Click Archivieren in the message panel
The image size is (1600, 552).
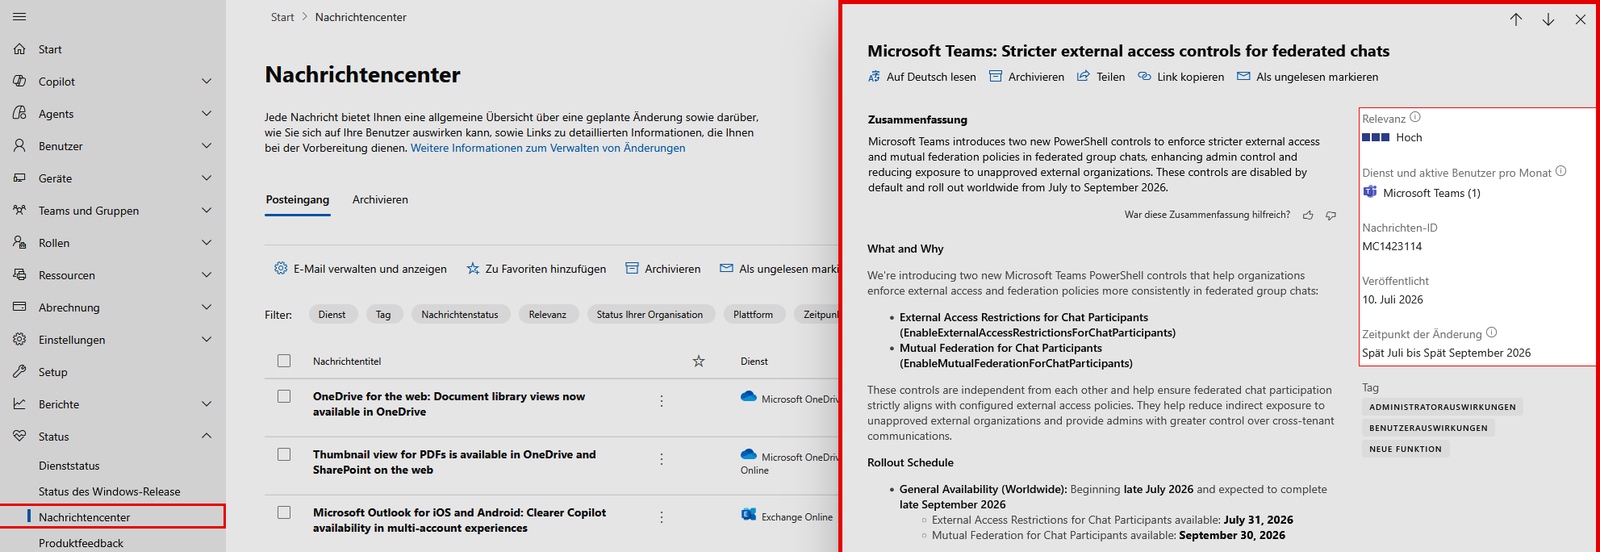(x=1026, y=77)
